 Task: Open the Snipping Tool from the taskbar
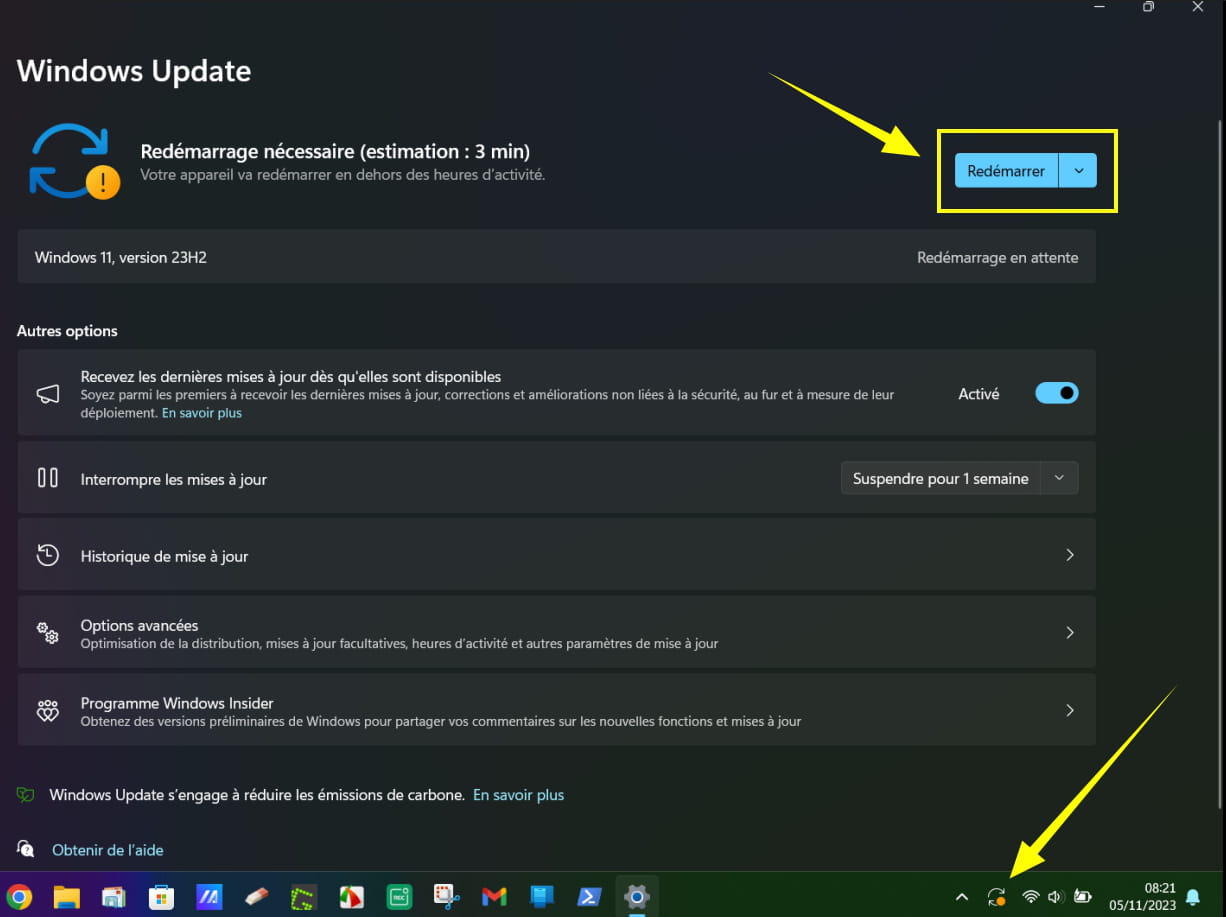(x=446, y=896)
